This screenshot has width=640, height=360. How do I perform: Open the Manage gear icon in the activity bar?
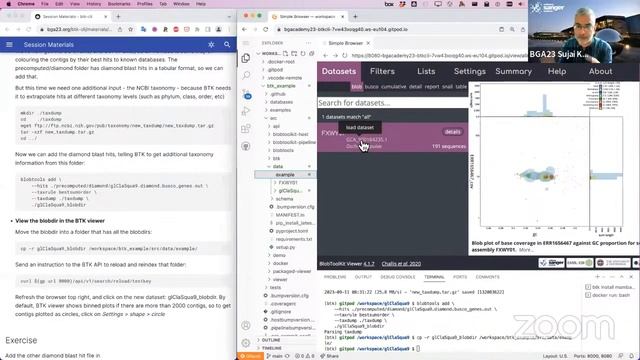pyautogui.click(x=246, y=343)
